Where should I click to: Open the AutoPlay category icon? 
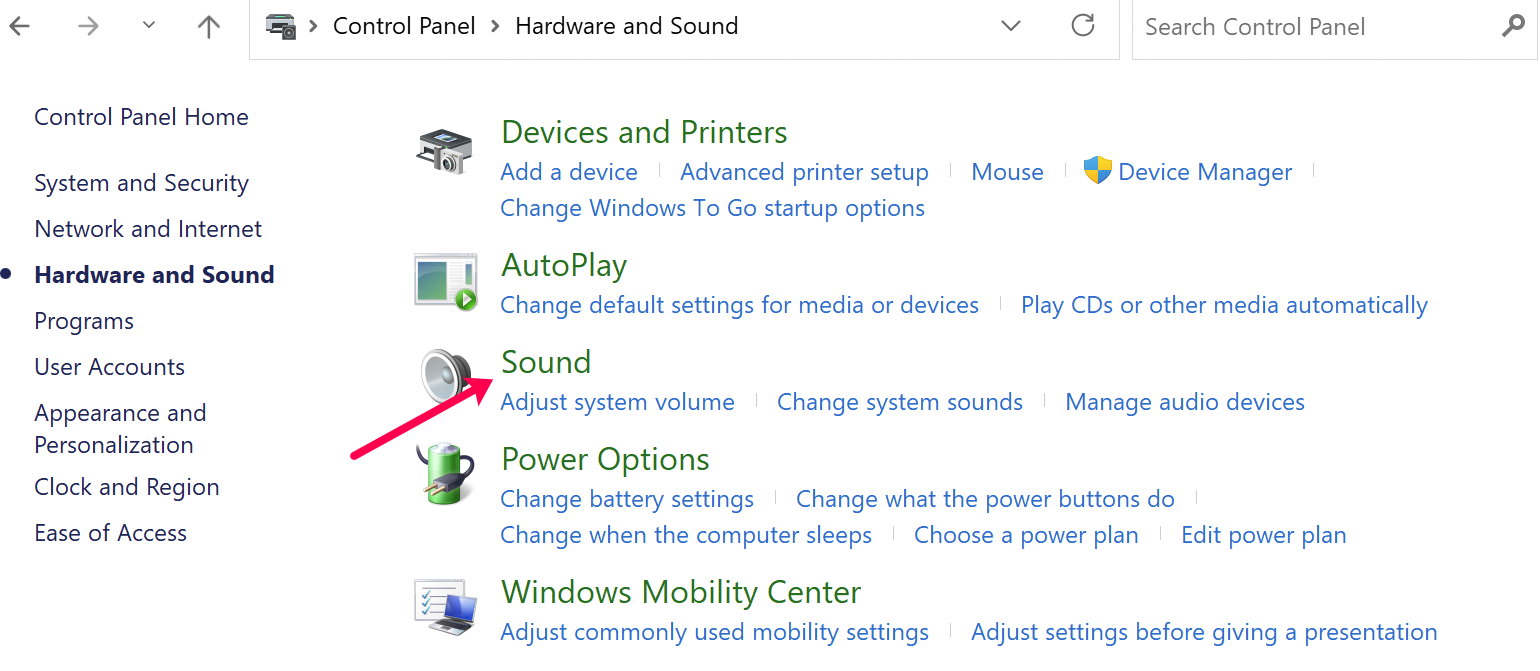point(445,281)
